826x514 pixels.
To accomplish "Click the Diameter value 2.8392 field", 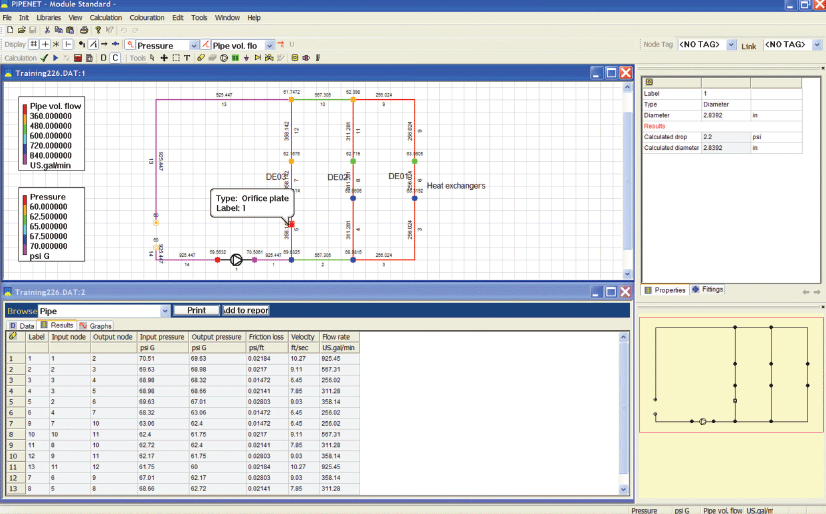I will 725,115.
